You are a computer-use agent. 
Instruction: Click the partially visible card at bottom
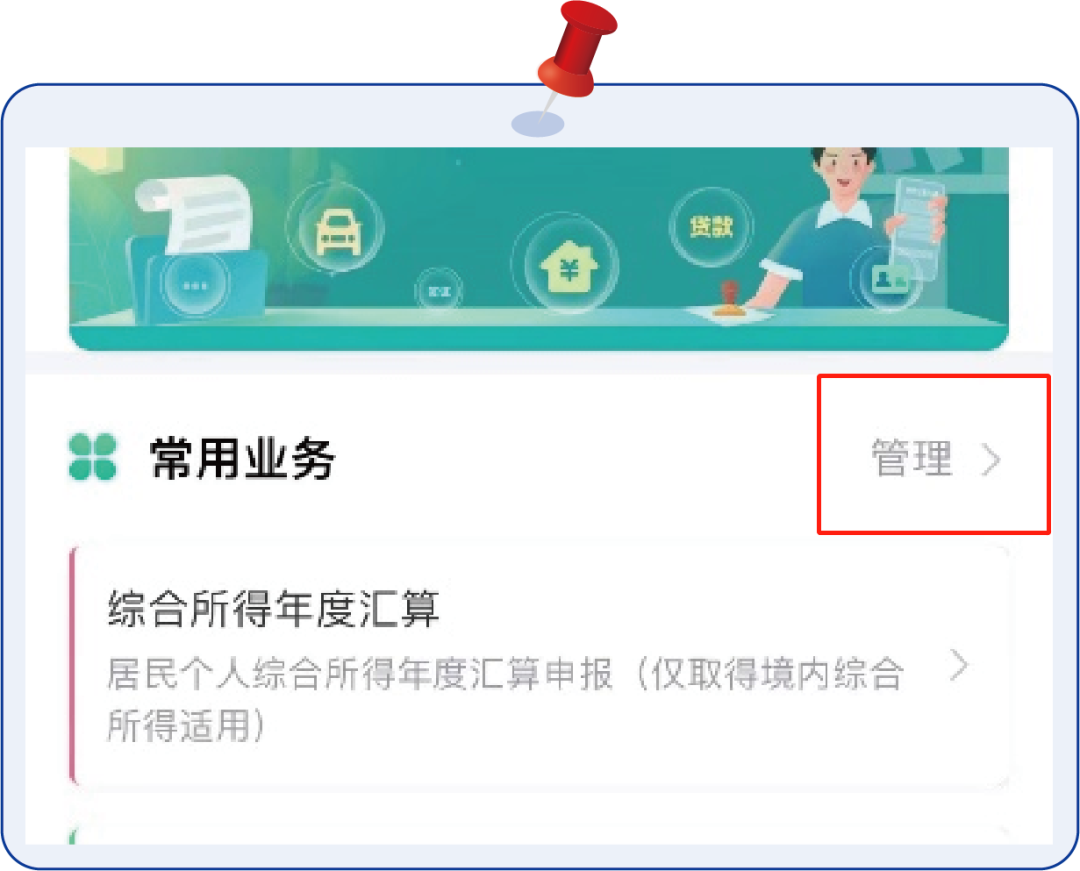[x=540, y=835]
